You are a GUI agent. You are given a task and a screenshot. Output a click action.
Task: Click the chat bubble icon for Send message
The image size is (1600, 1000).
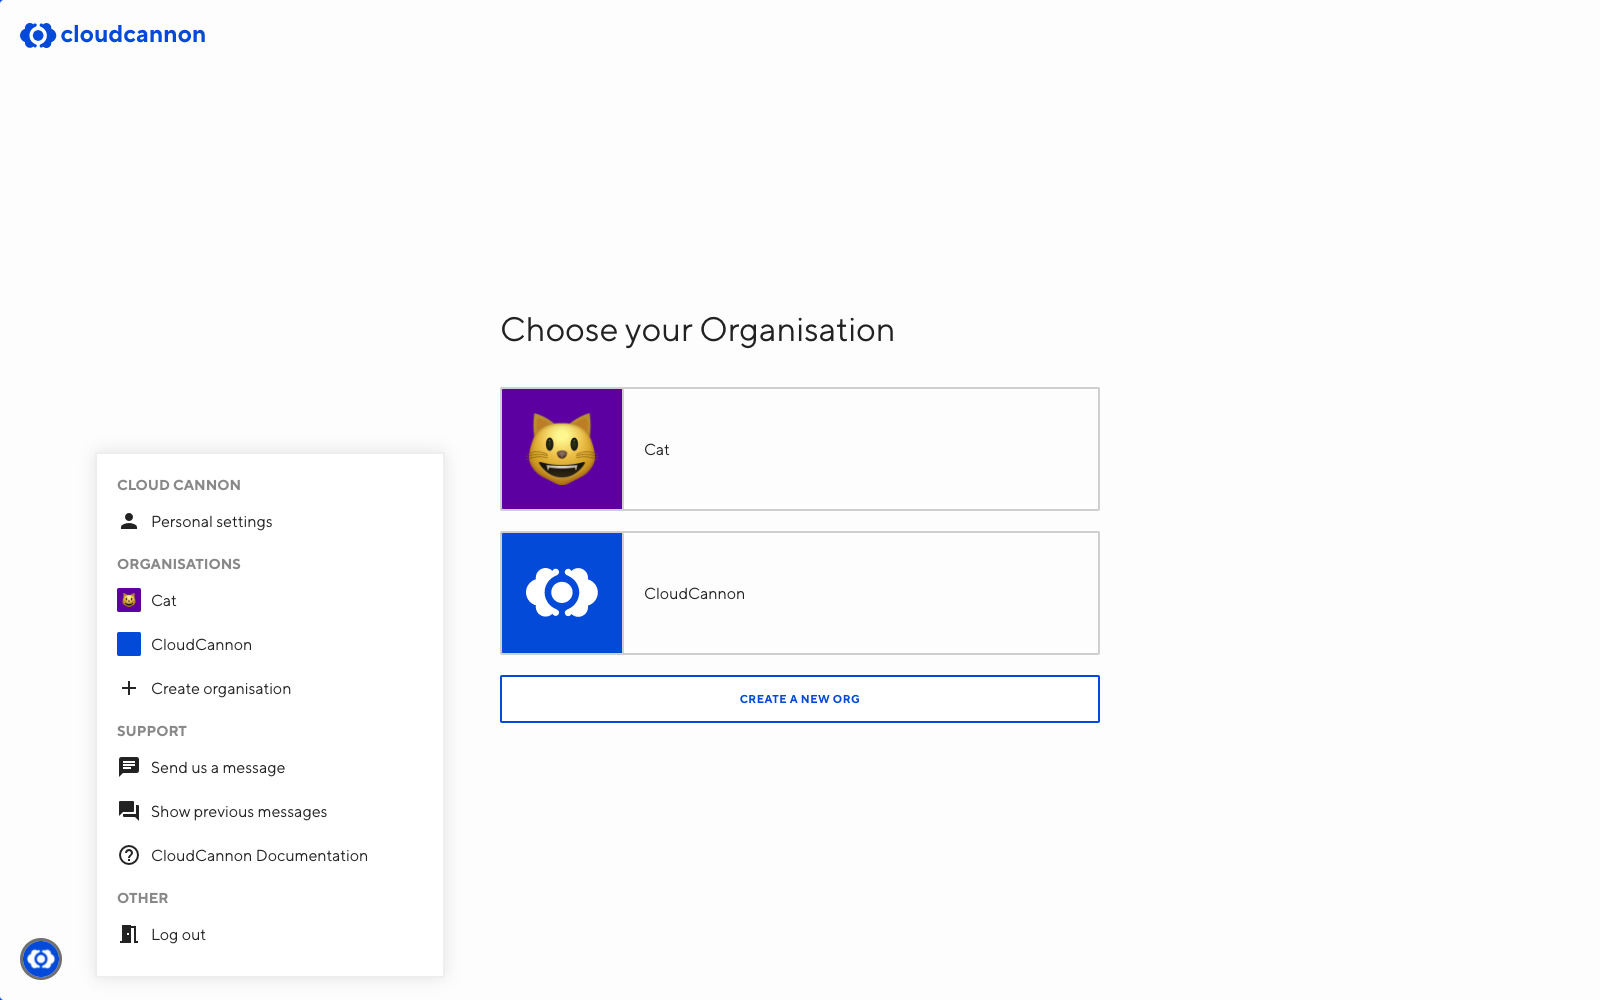click(x=129, y=767)
